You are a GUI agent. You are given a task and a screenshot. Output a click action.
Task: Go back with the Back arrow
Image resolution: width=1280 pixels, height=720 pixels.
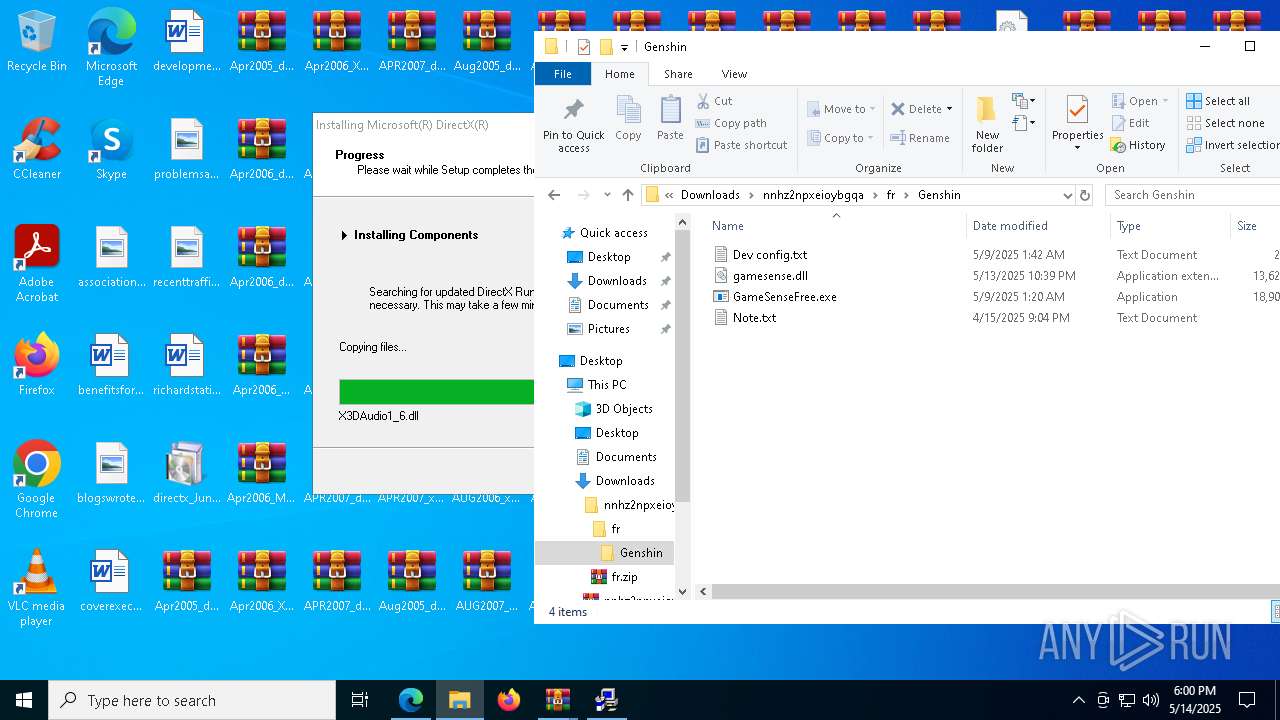[x=554, y=195]
